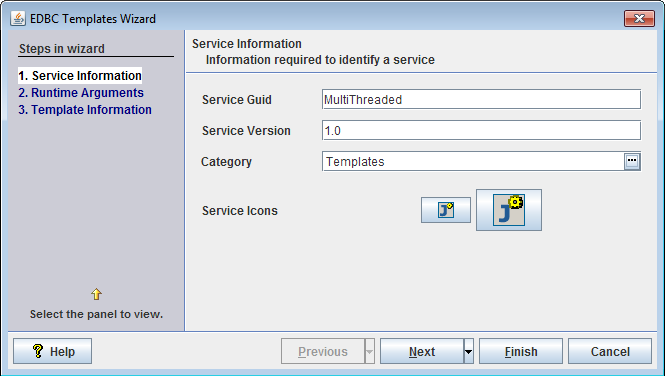The width and height of the screenshot is (665, 376).
Task: Select the Service Information step
Action: pyautogui.click(x=80, y=75)
